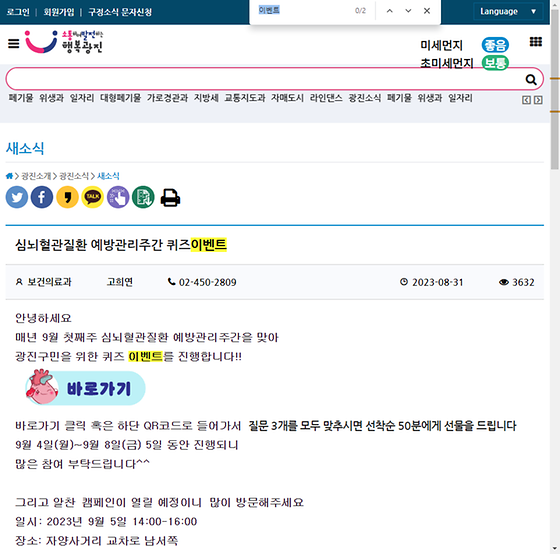Screen dimensions: 560x554
Task: Share via the yellow KakaoStory icon
Action: click(x=68, y=197)
